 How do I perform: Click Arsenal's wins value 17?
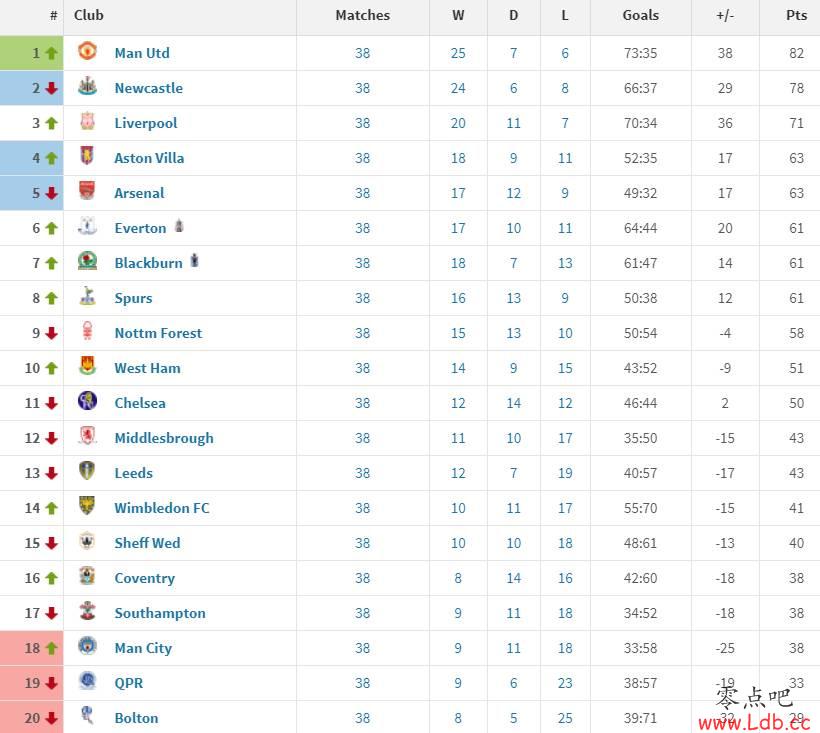(458, 193)
